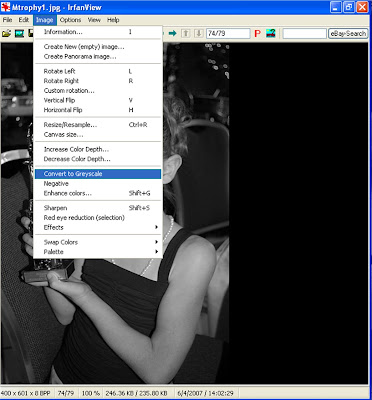This screenshot has width=372, height=400.
Task: Open the View menu
Action: coord(94,20)
